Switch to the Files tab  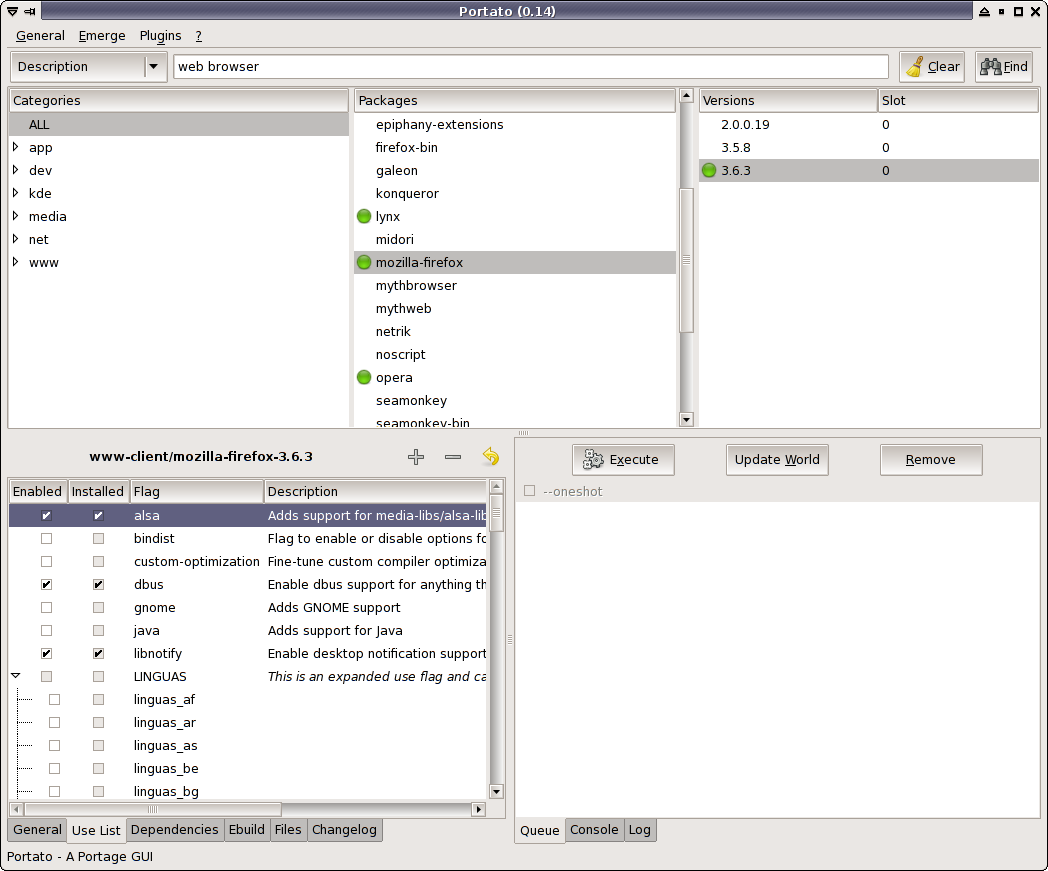(x=288, y=830)
